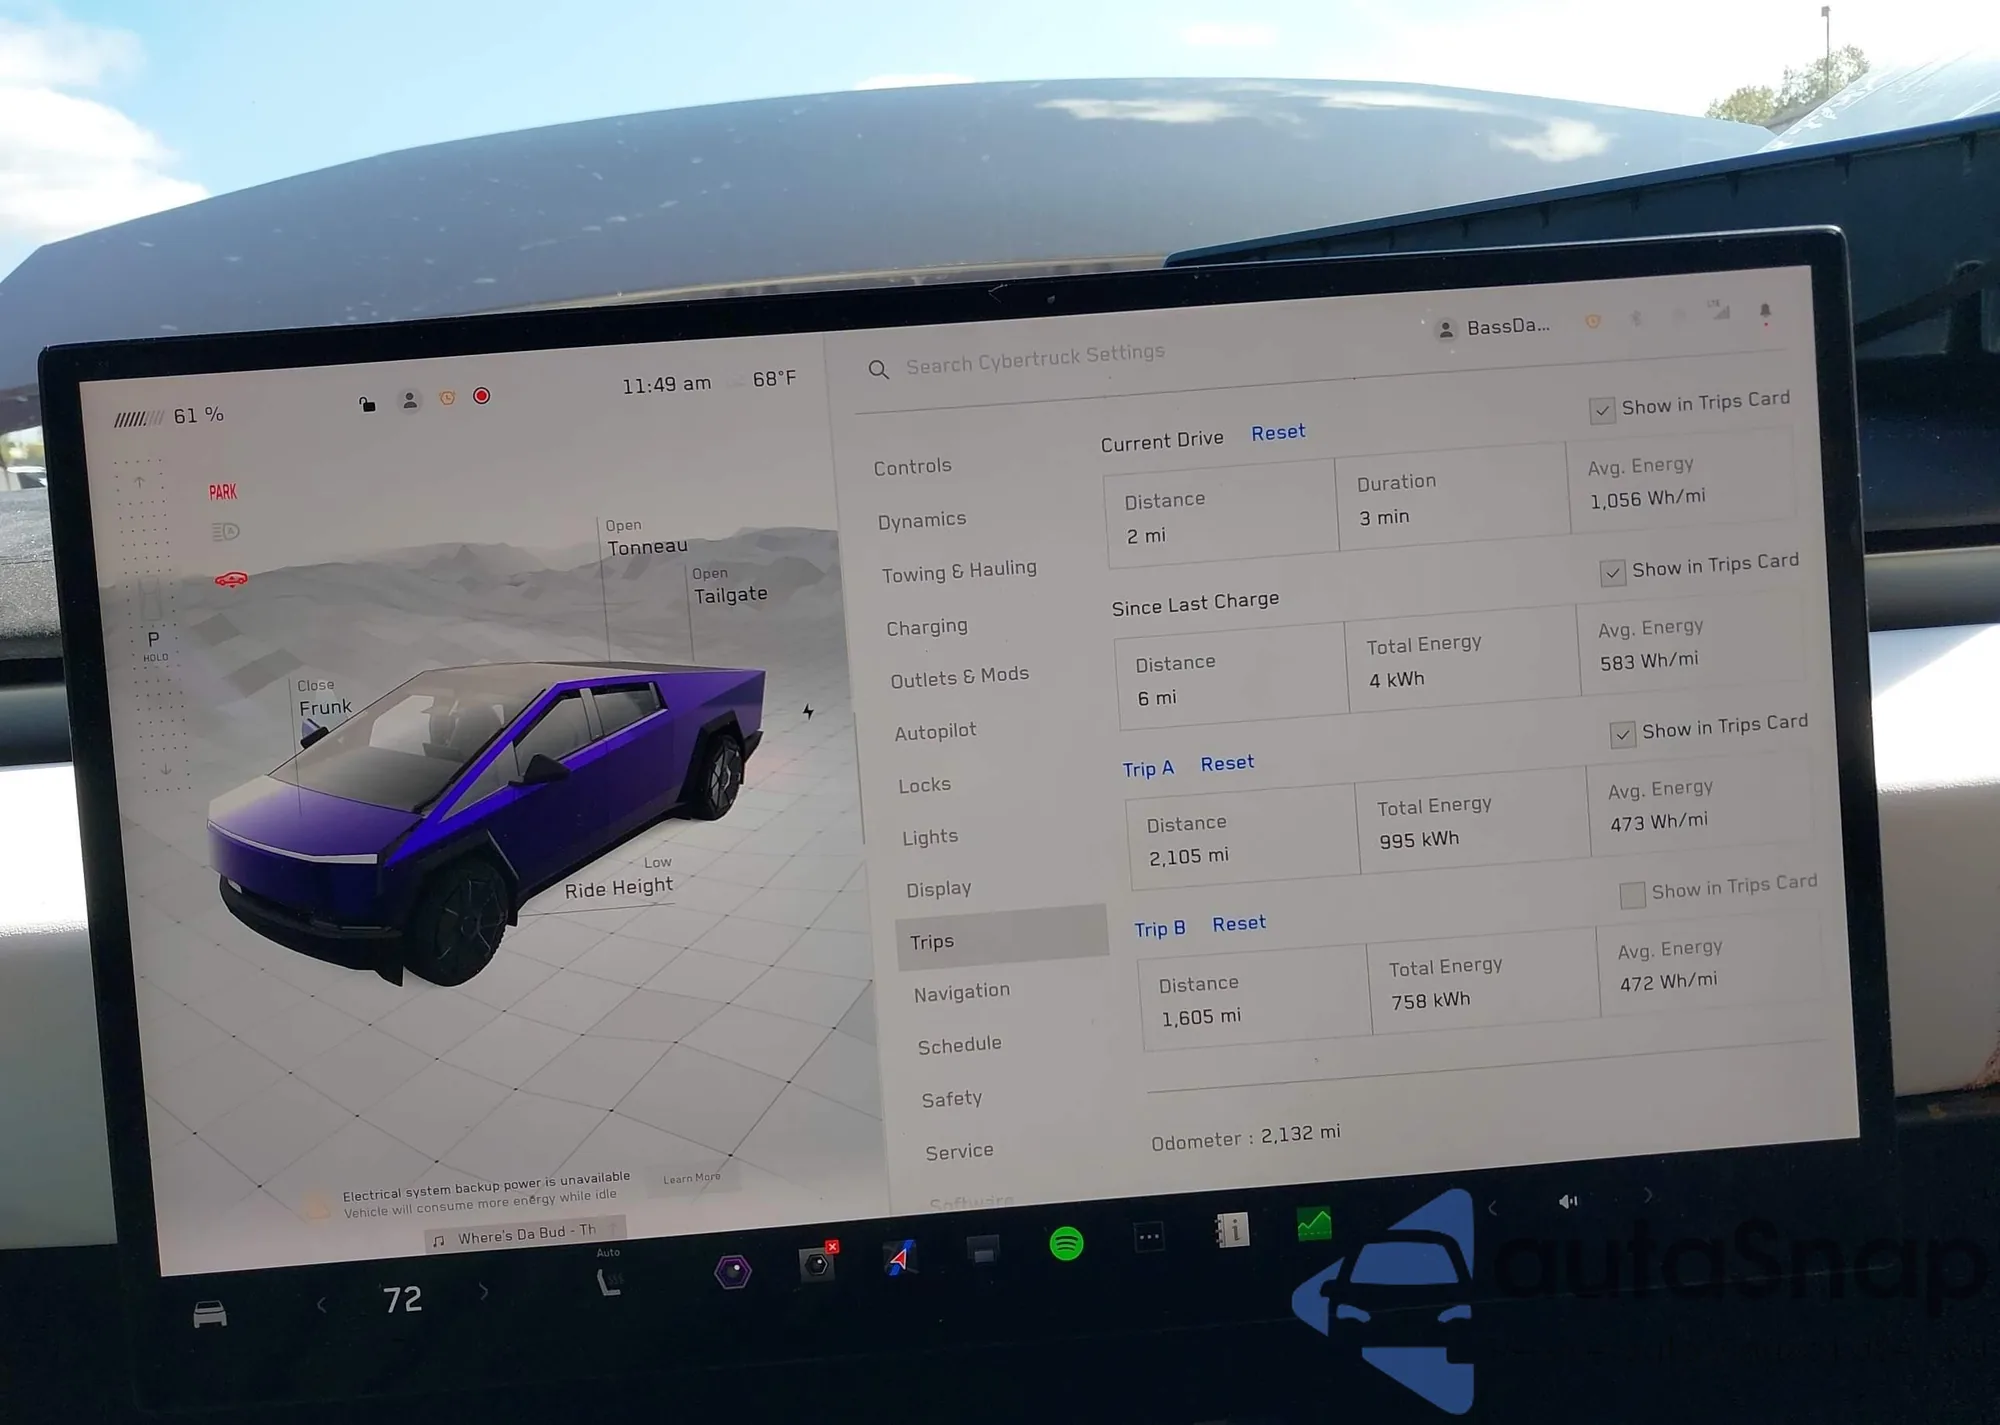Open the car controls icon in the dock
The height and width of the screenshot is (1425, 2000).
coord(210,1314)
